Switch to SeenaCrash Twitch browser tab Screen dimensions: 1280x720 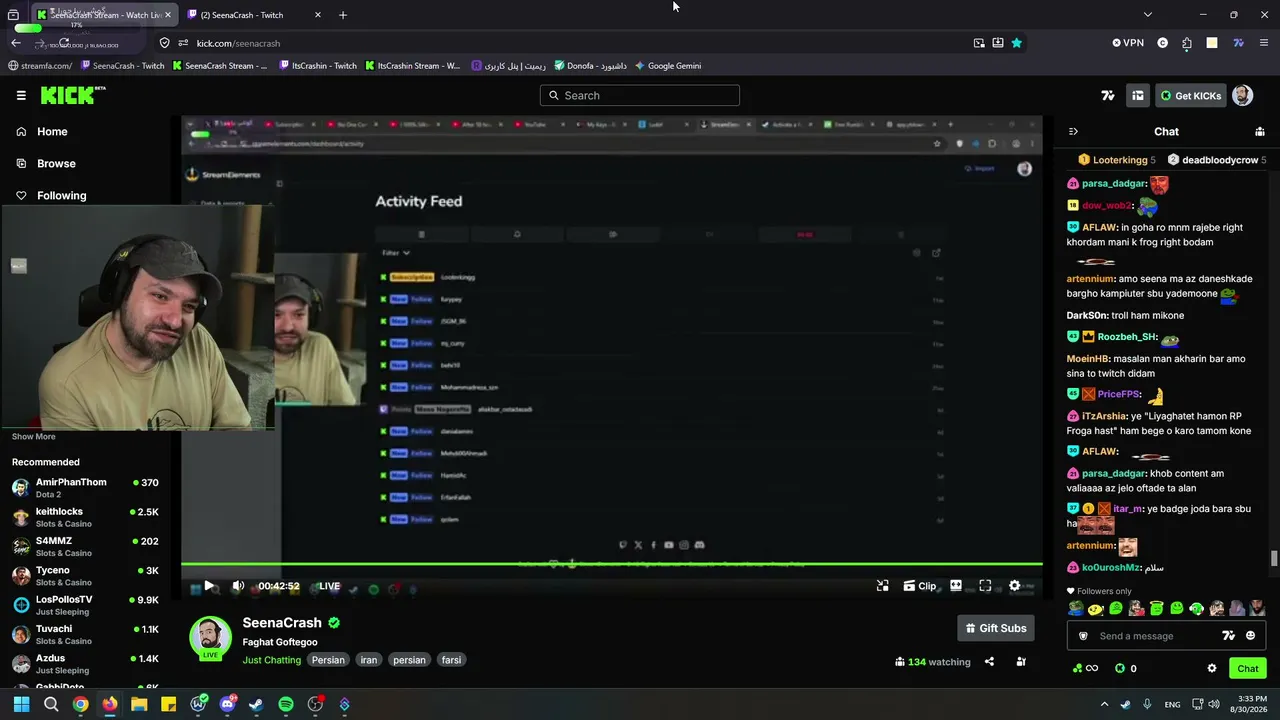pyautogui.click(x=254, y=15)
